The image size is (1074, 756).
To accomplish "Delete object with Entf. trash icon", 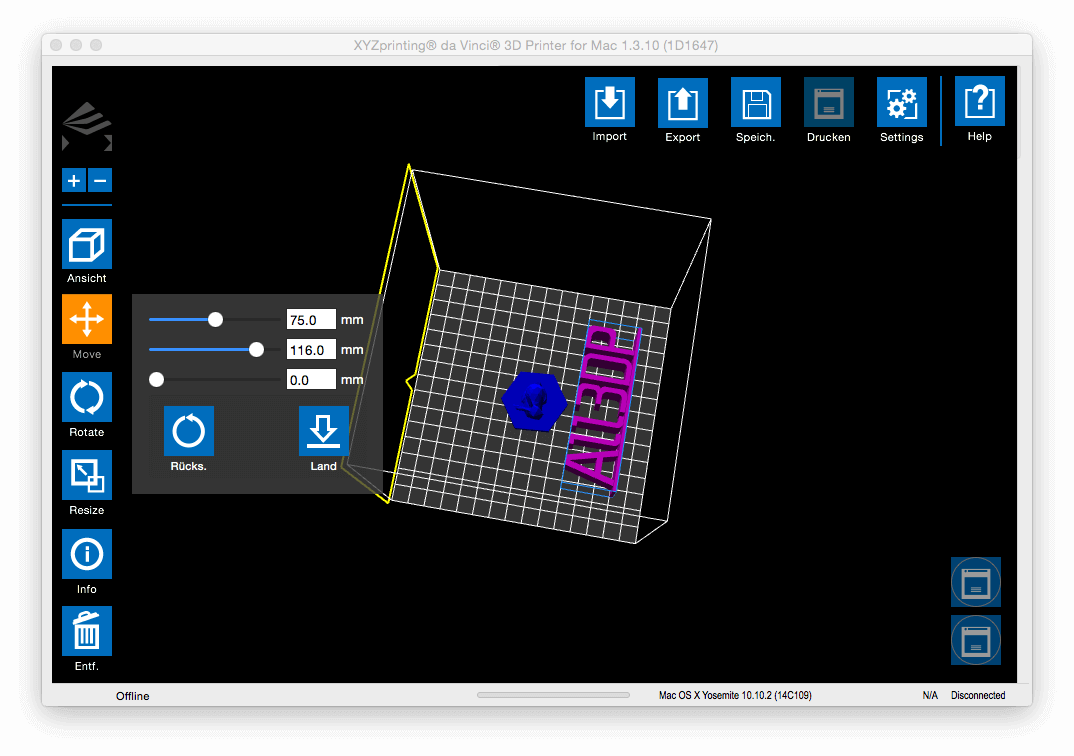I will pos(87,631).
